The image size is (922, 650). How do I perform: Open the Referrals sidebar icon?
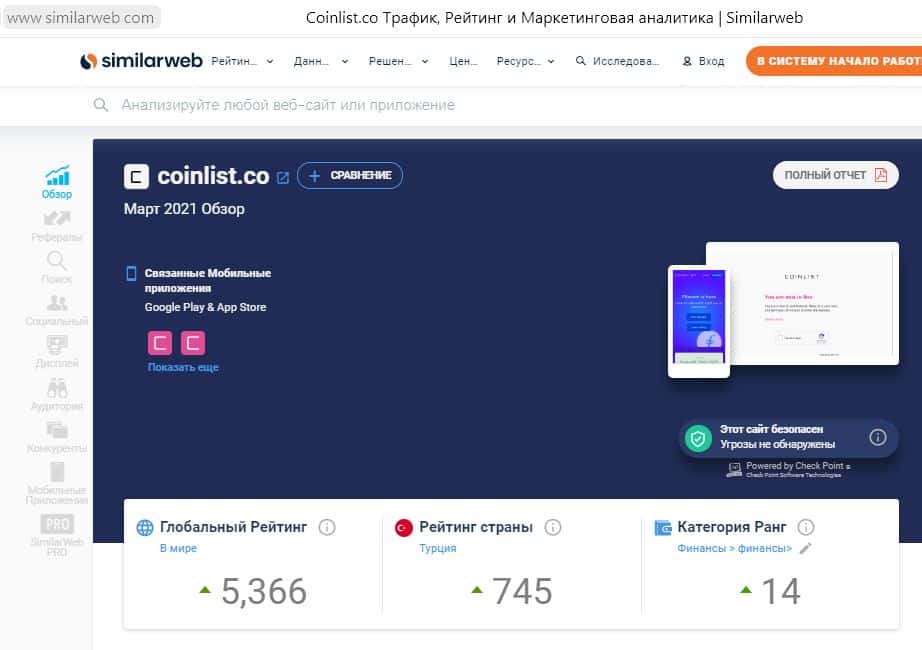(x=57, y=219)
